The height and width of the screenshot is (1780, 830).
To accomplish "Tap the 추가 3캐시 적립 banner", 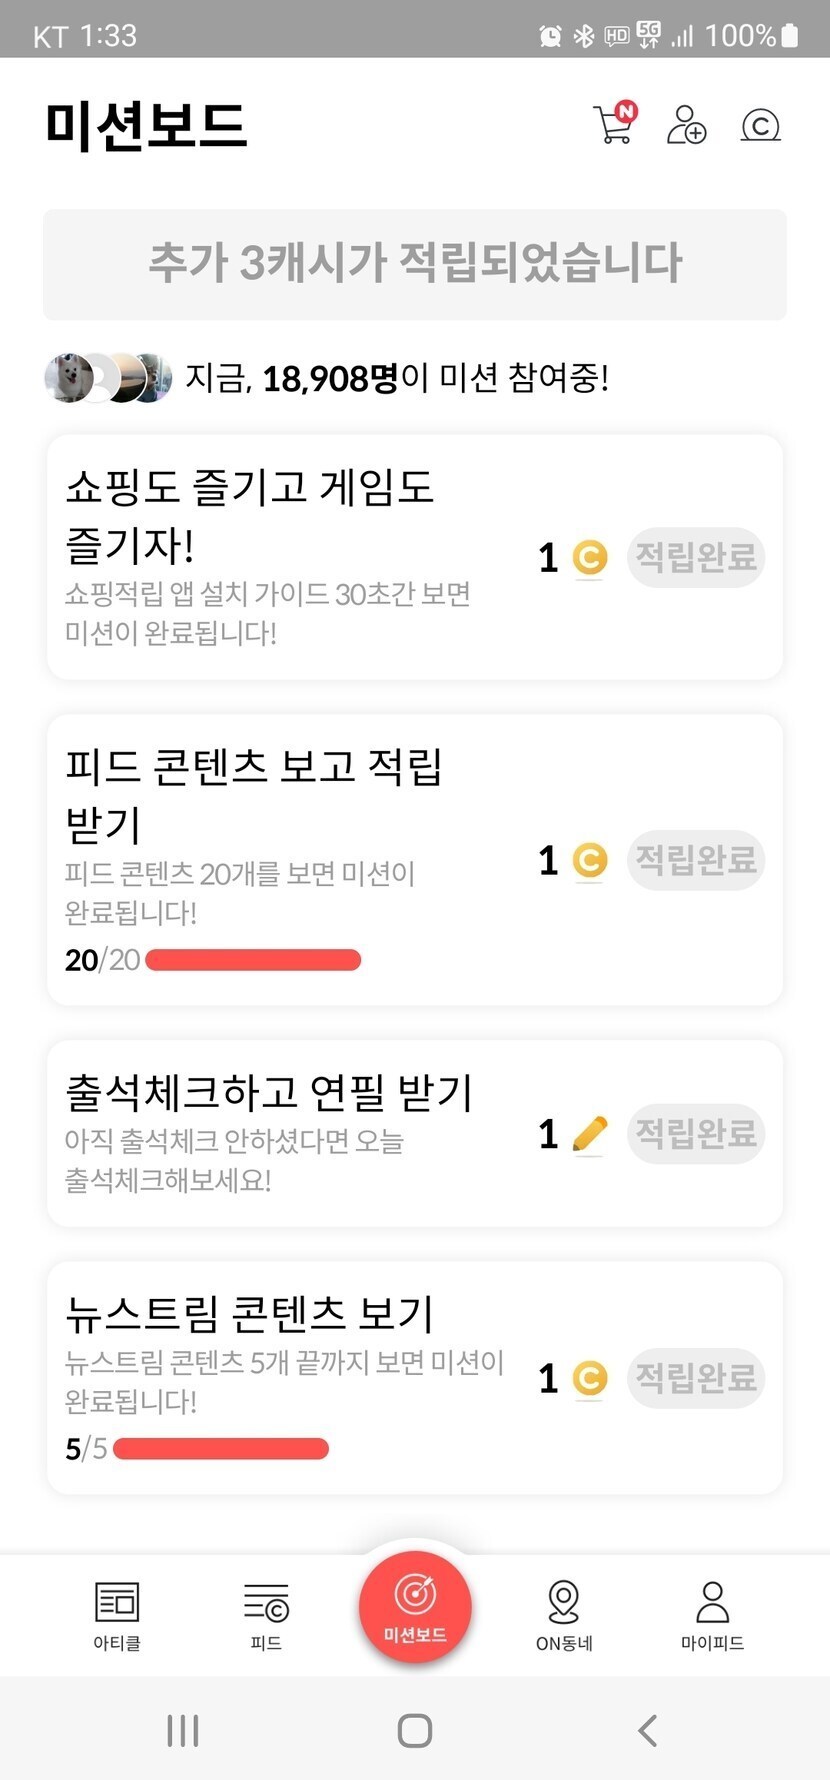I will click(x=415, y=264).
